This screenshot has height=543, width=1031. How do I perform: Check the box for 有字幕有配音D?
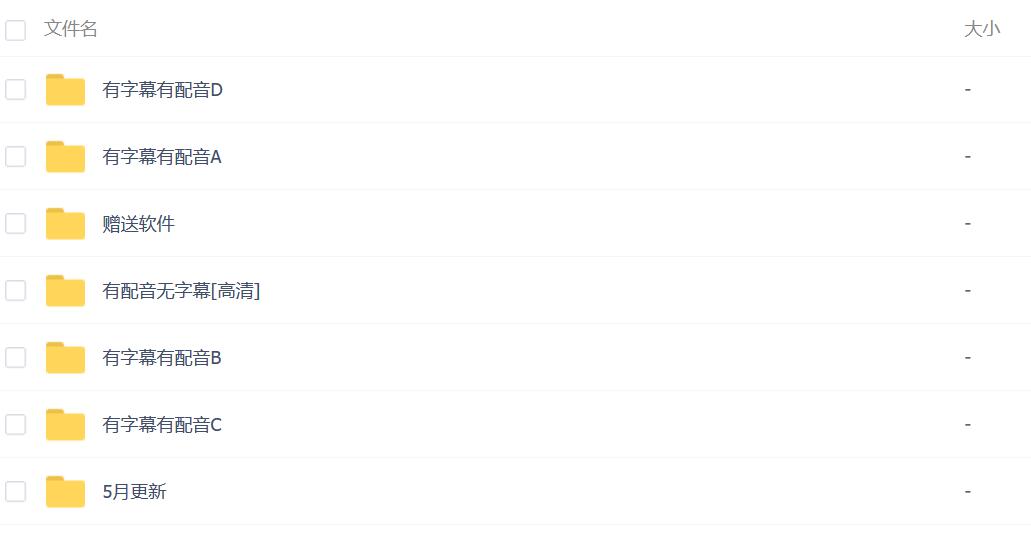[x=16, y=89]
